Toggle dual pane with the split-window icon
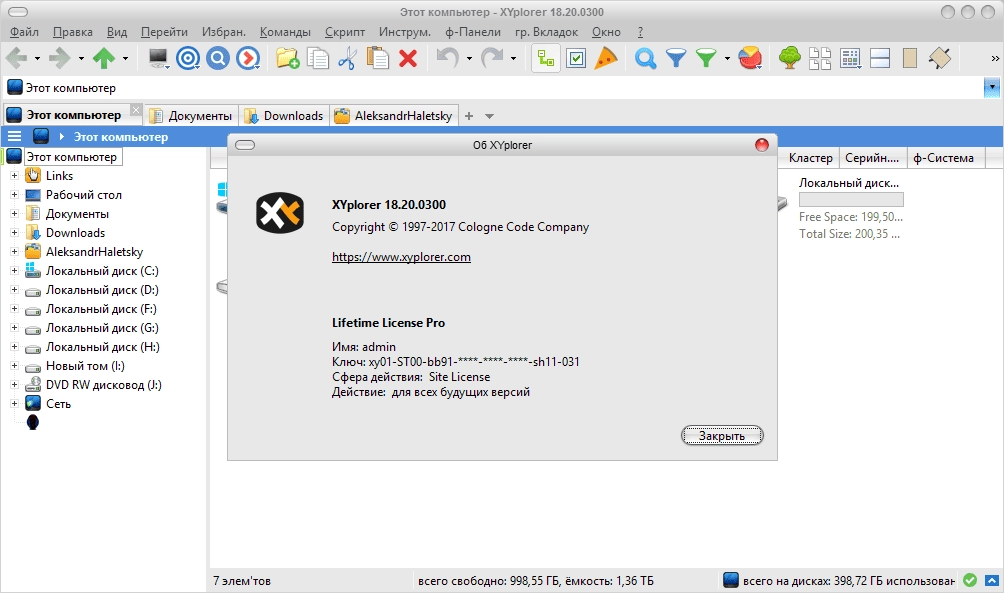This screenshot has width=1004, height=593. [880, 58]
